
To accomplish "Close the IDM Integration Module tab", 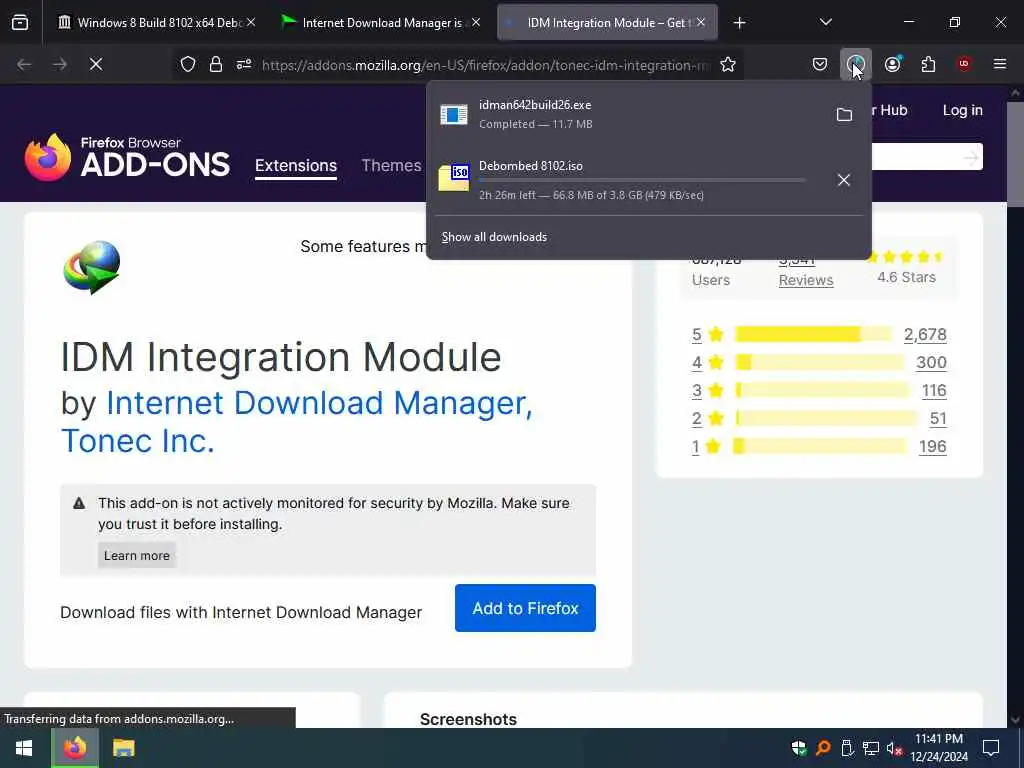I will tap(701, 23).
